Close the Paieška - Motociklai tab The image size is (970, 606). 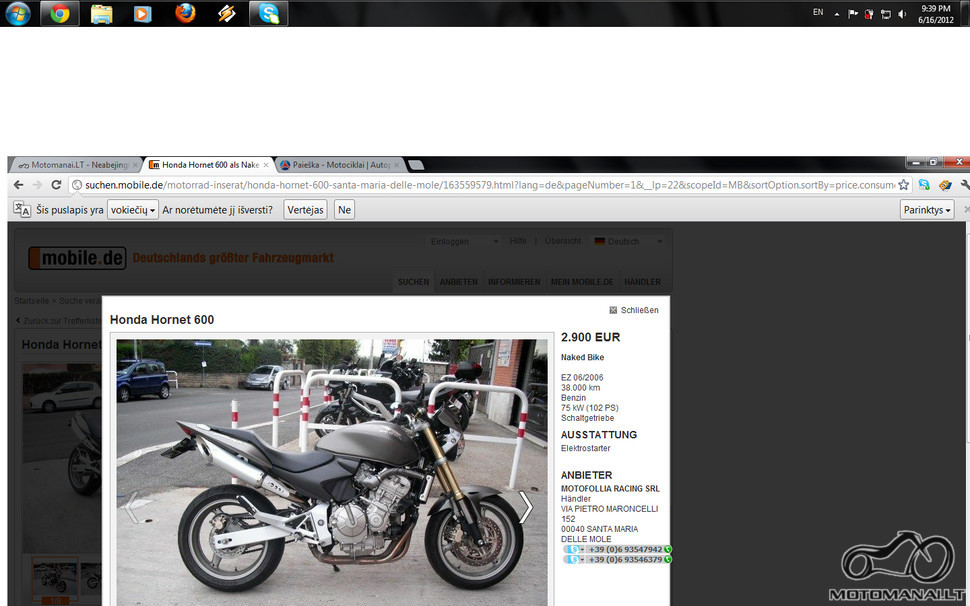[x=397, y=165]
